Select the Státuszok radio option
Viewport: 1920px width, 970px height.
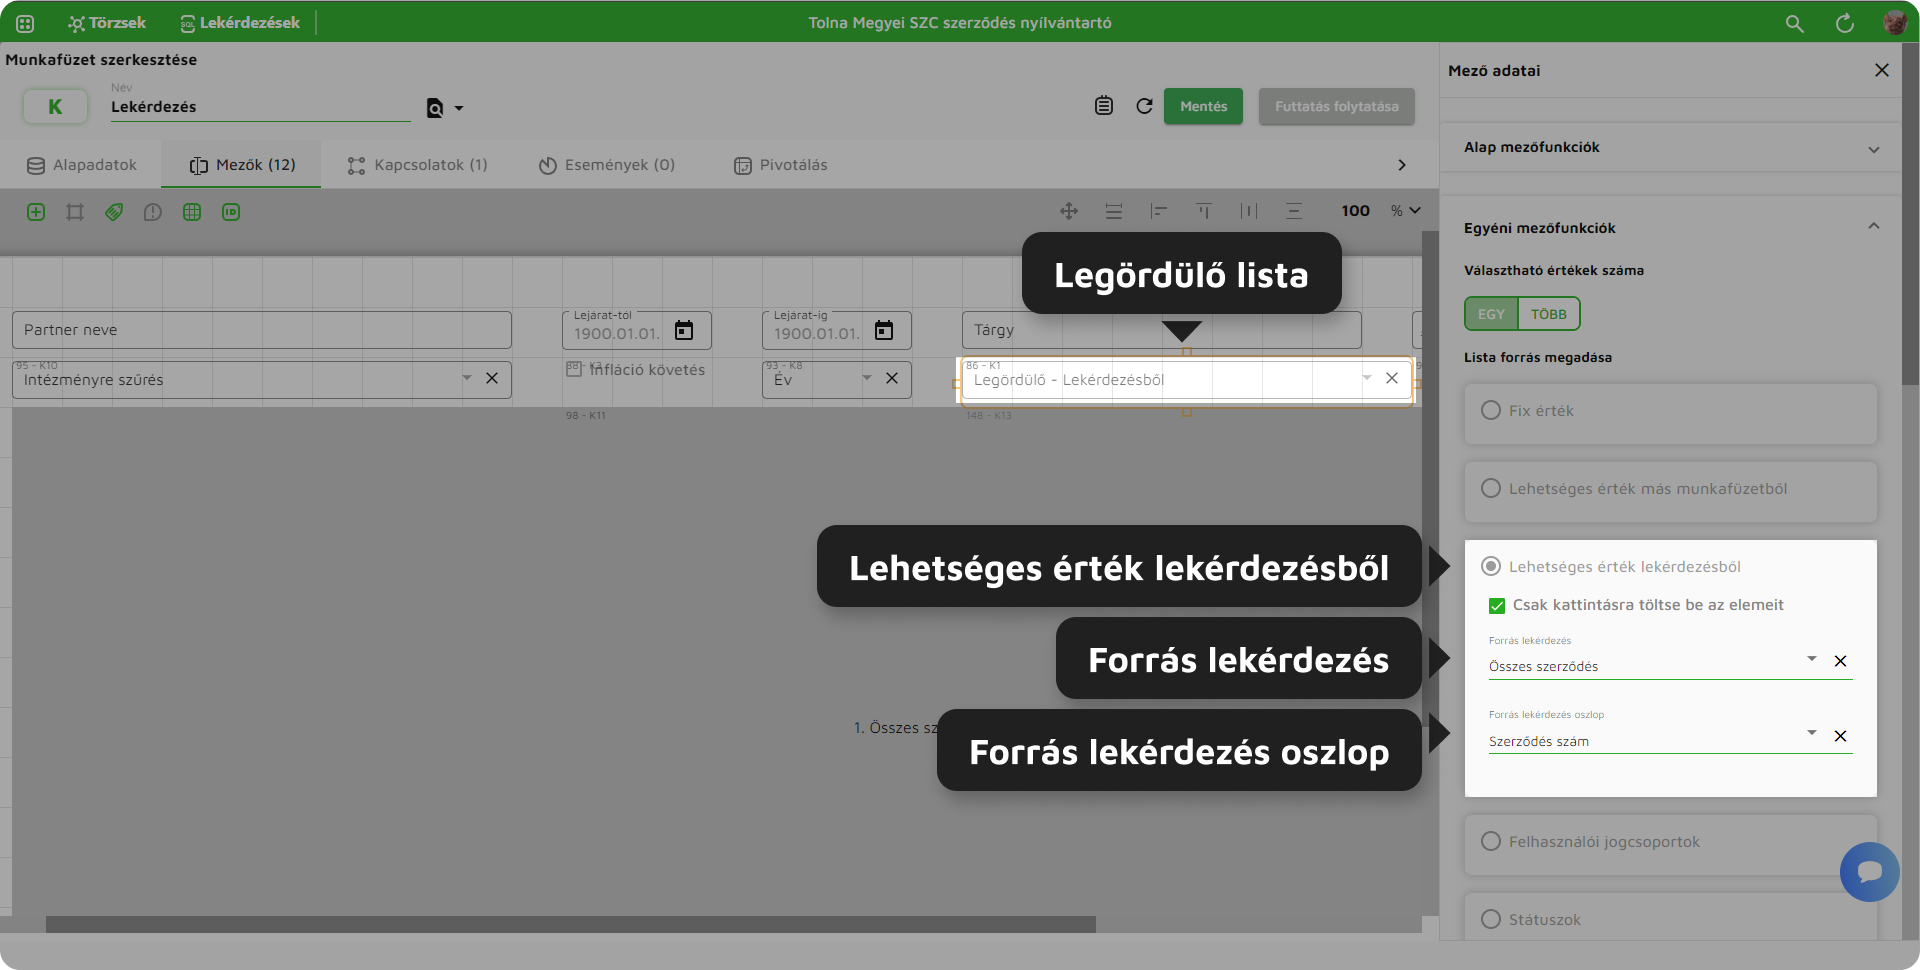(1491, 919)
